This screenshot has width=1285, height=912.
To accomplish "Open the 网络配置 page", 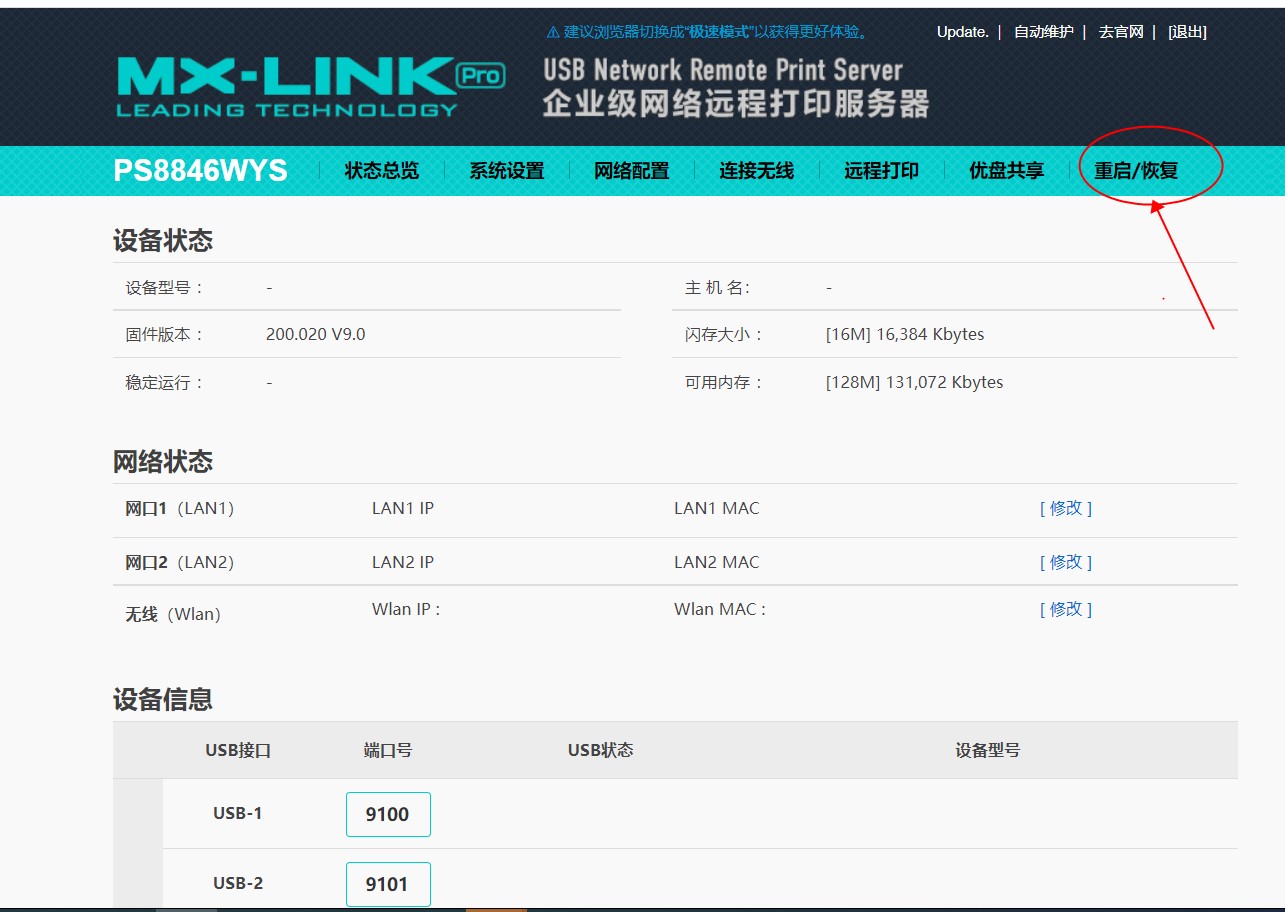I will (629, 170).
